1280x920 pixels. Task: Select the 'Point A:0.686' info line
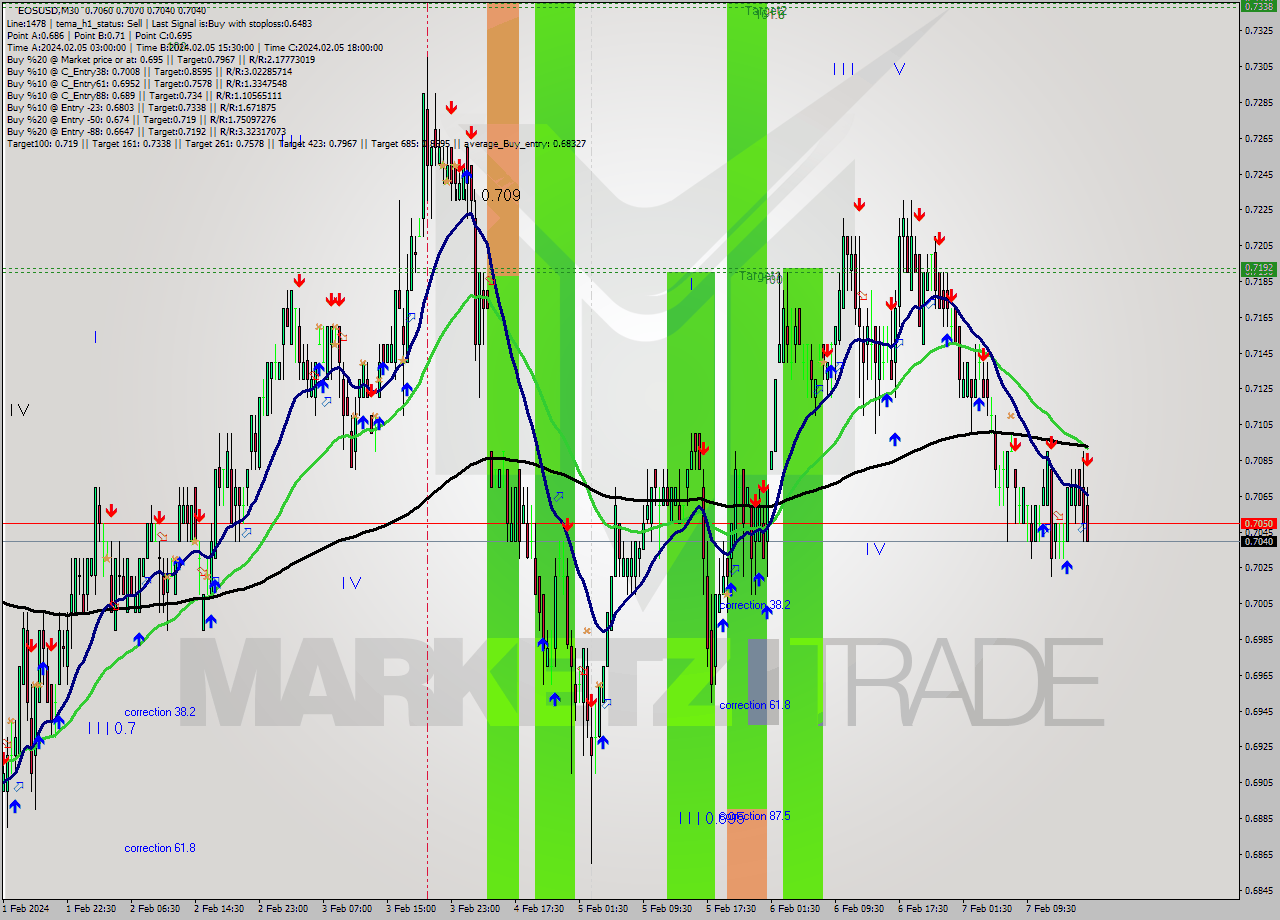tap(99, 35)
